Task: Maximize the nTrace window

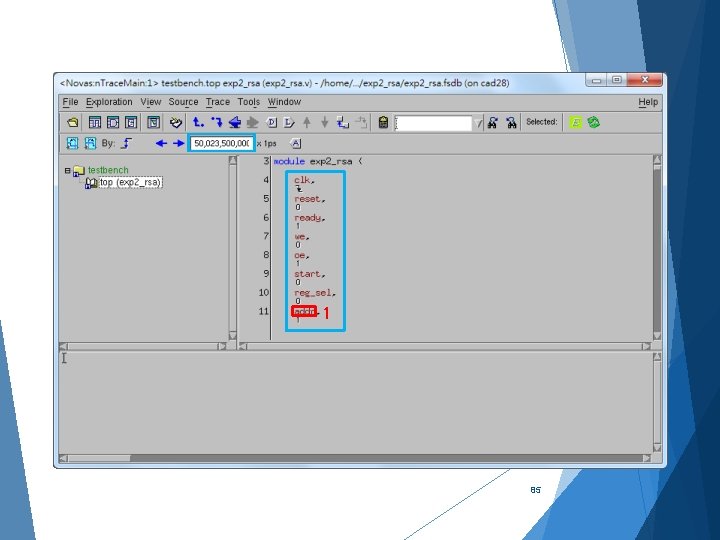Action: coord(617,79)
